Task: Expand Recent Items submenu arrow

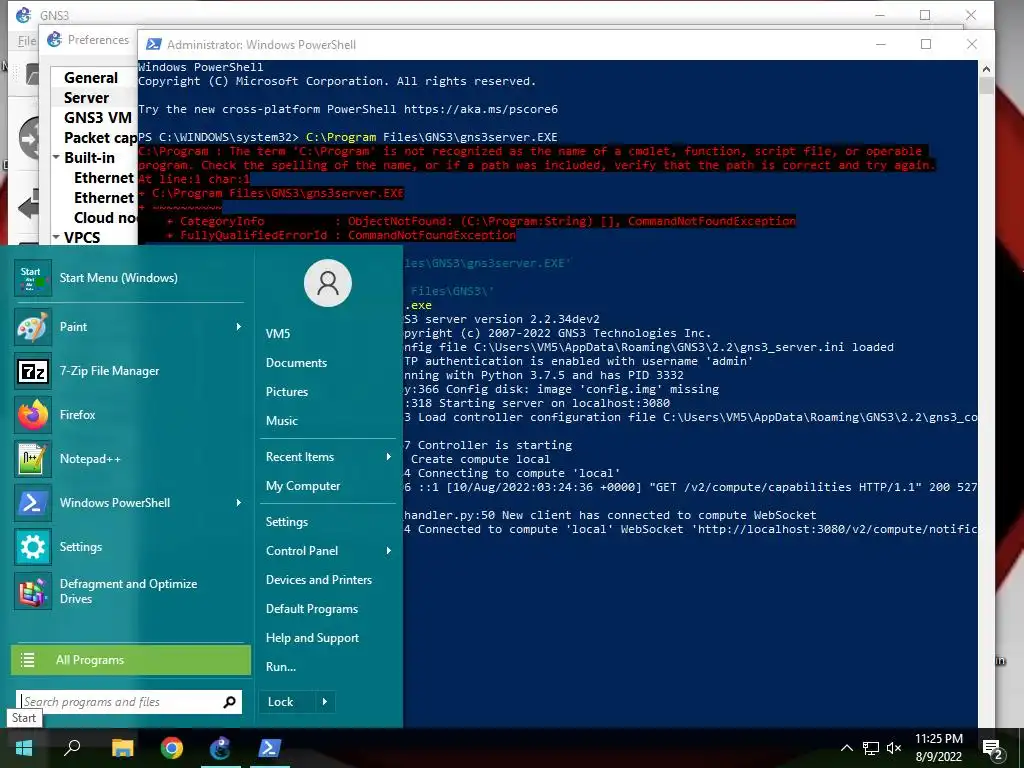Action: [x=389, y=456]
